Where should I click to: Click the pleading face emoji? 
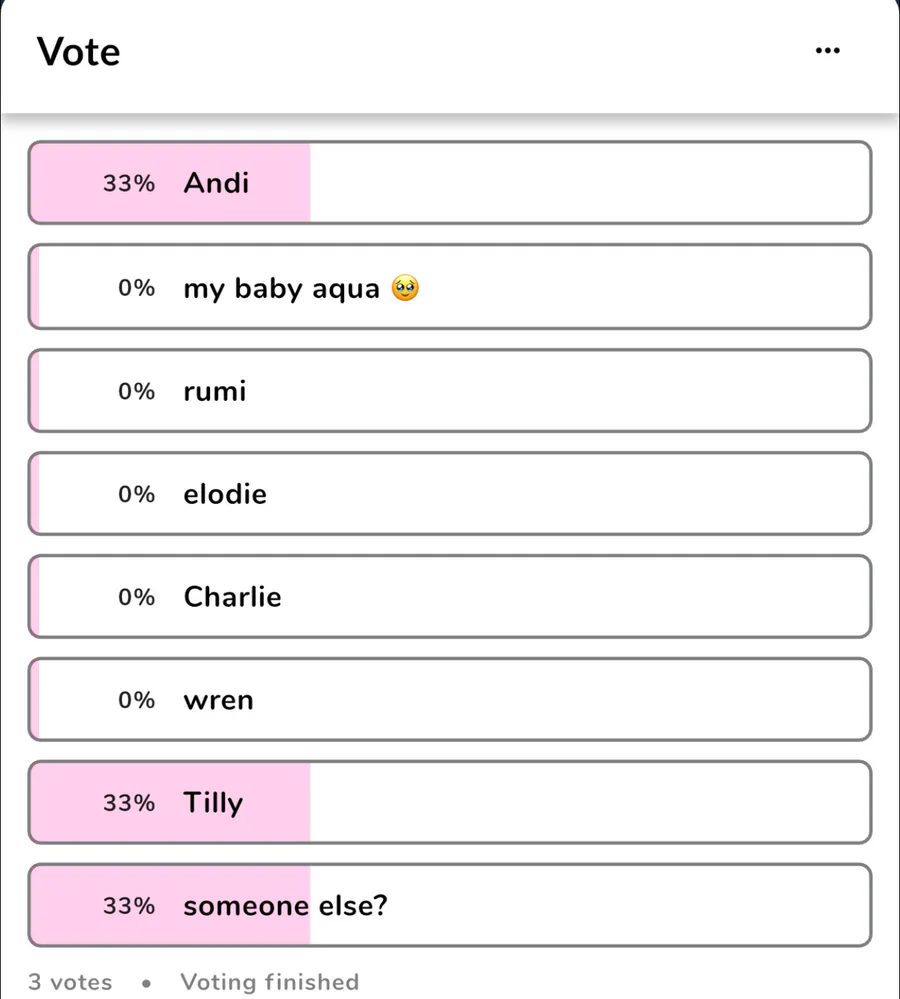click(x=404, y=290)
